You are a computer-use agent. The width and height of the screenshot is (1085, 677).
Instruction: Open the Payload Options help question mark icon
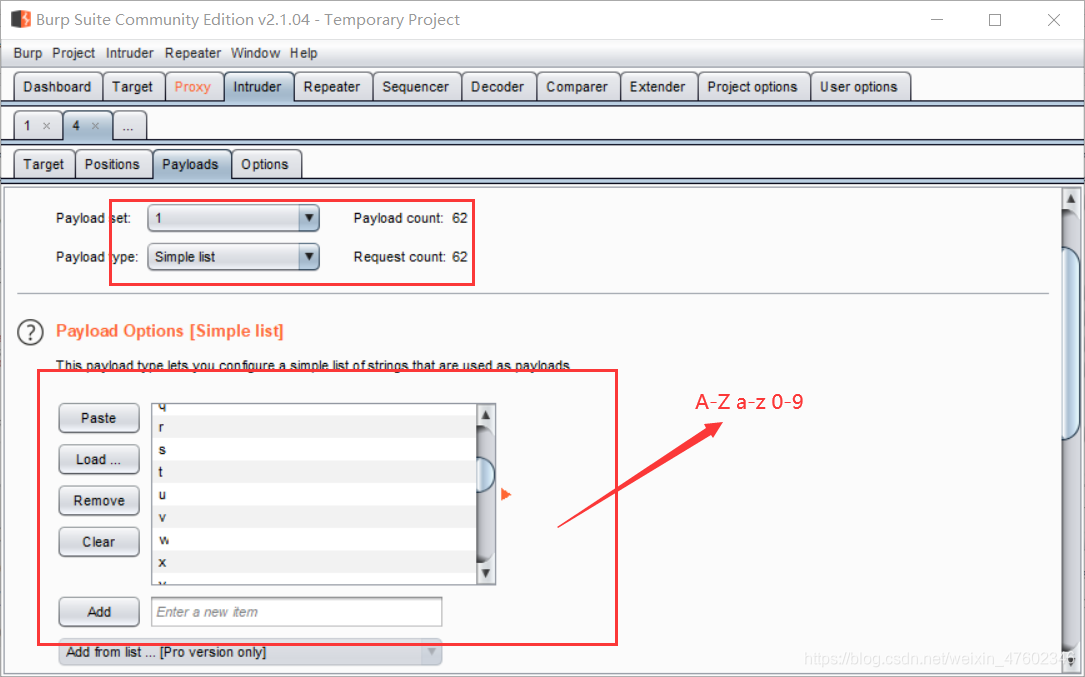(x=30, y=332)
